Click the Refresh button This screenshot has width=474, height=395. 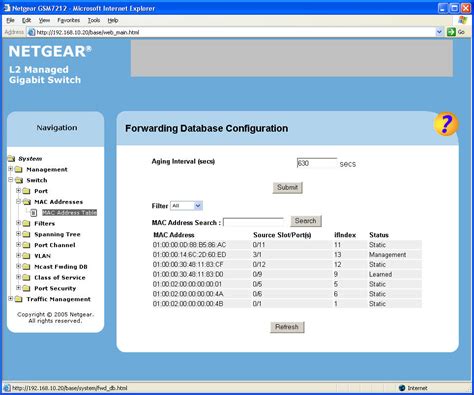287,327
